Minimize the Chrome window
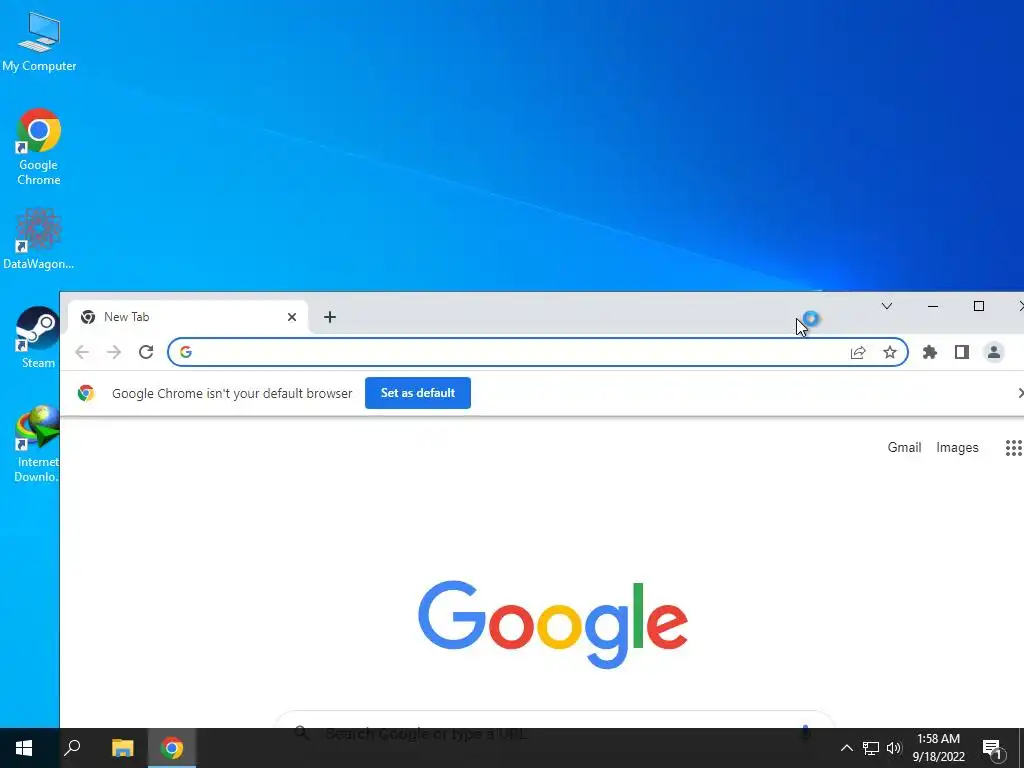This screenshot has width=1024, height=768. coord(933,306)
